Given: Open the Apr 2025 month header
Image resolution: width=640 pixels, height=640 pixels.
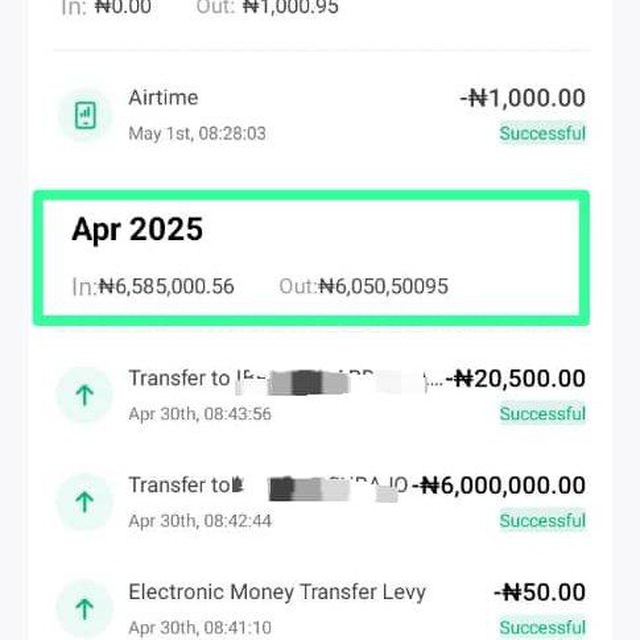Looking at the screenshot, I should (x=137, y=229).
